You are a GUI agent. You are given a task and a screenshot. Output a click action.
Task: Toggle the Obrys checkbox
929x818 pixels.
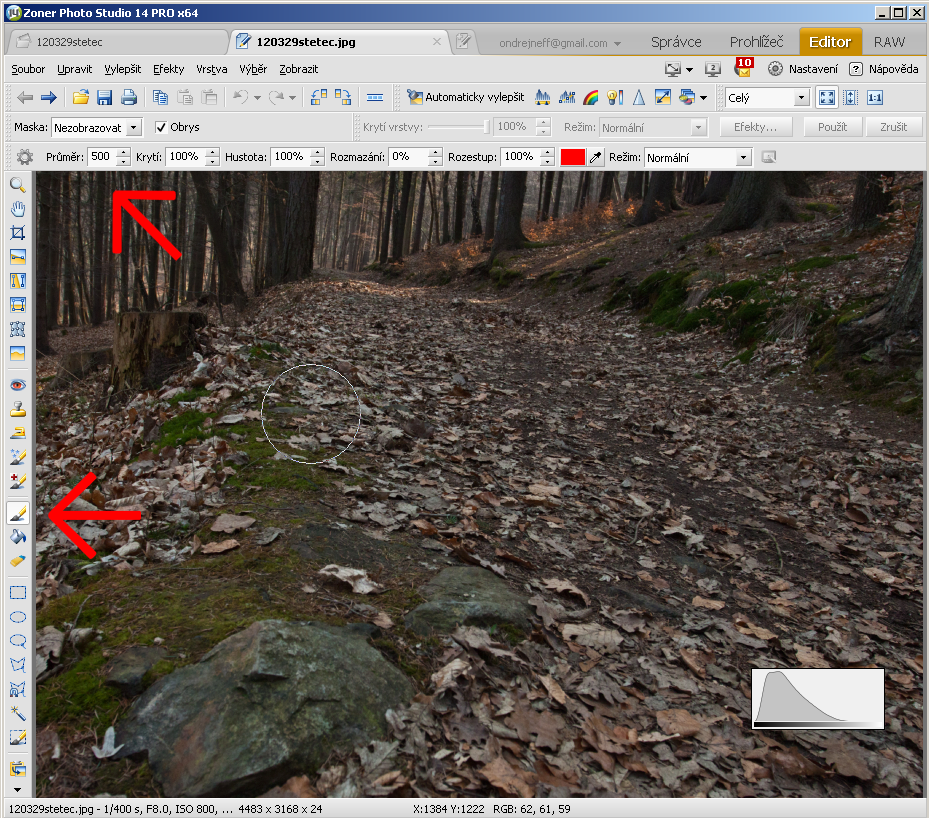pyautogui.click(x=161, y=127)
